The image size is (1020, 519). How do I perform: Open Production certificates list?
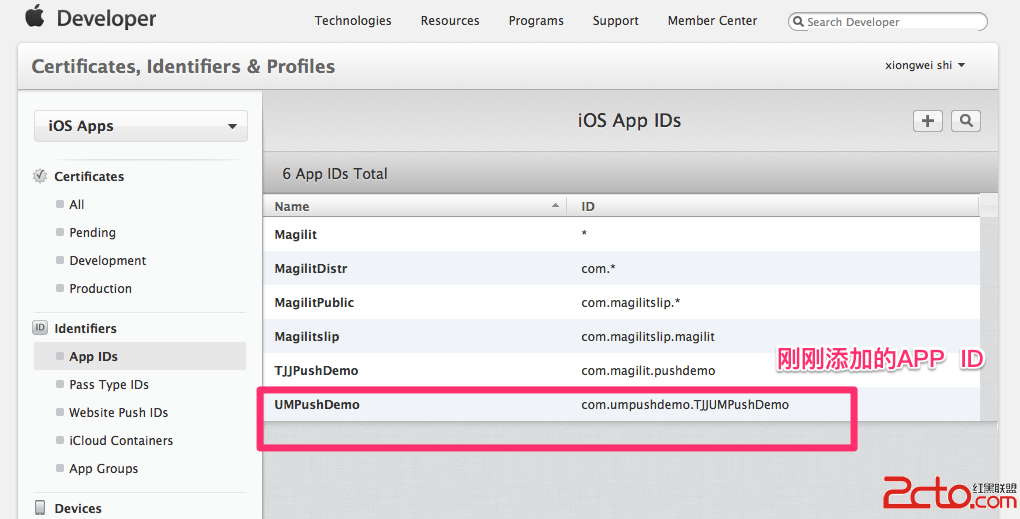(x=100, y=289)
